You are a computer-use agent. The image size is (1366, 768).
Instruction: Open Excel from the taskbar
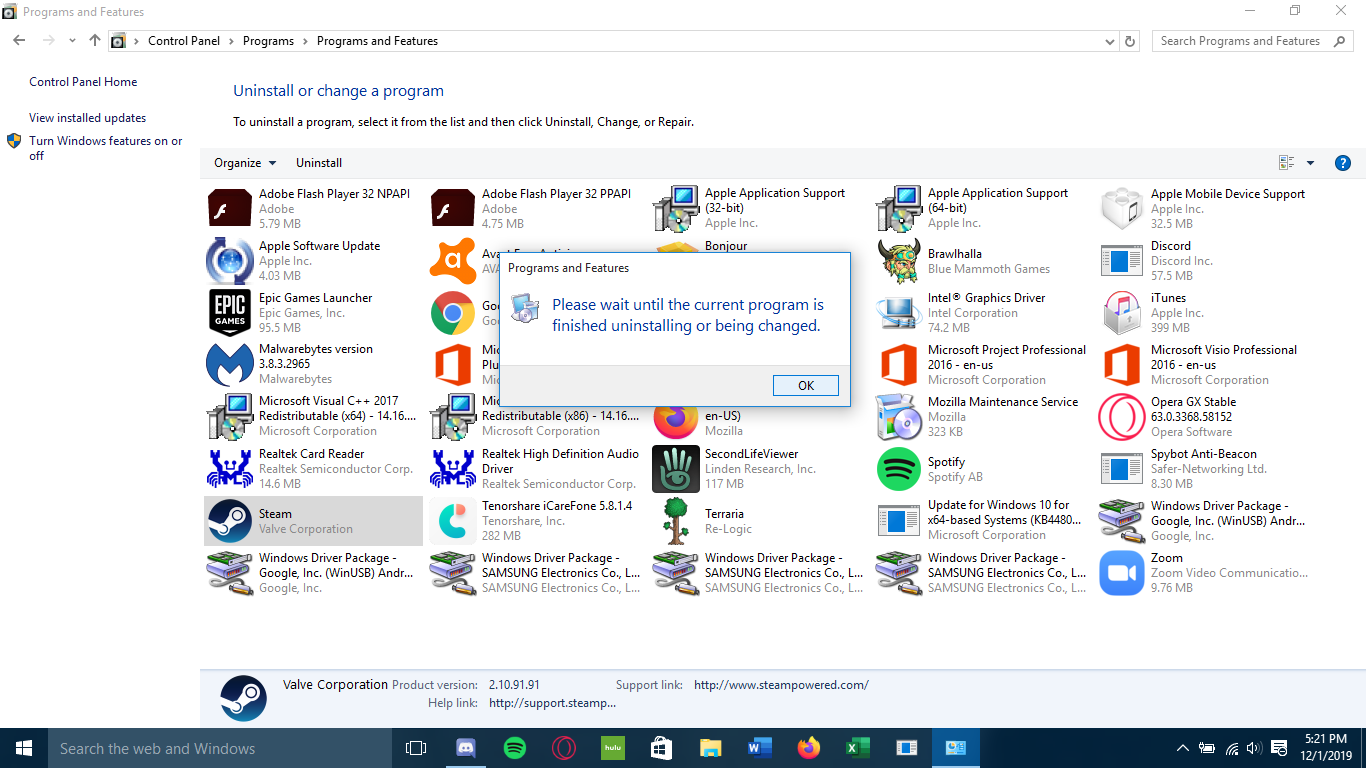pos(858,748)
